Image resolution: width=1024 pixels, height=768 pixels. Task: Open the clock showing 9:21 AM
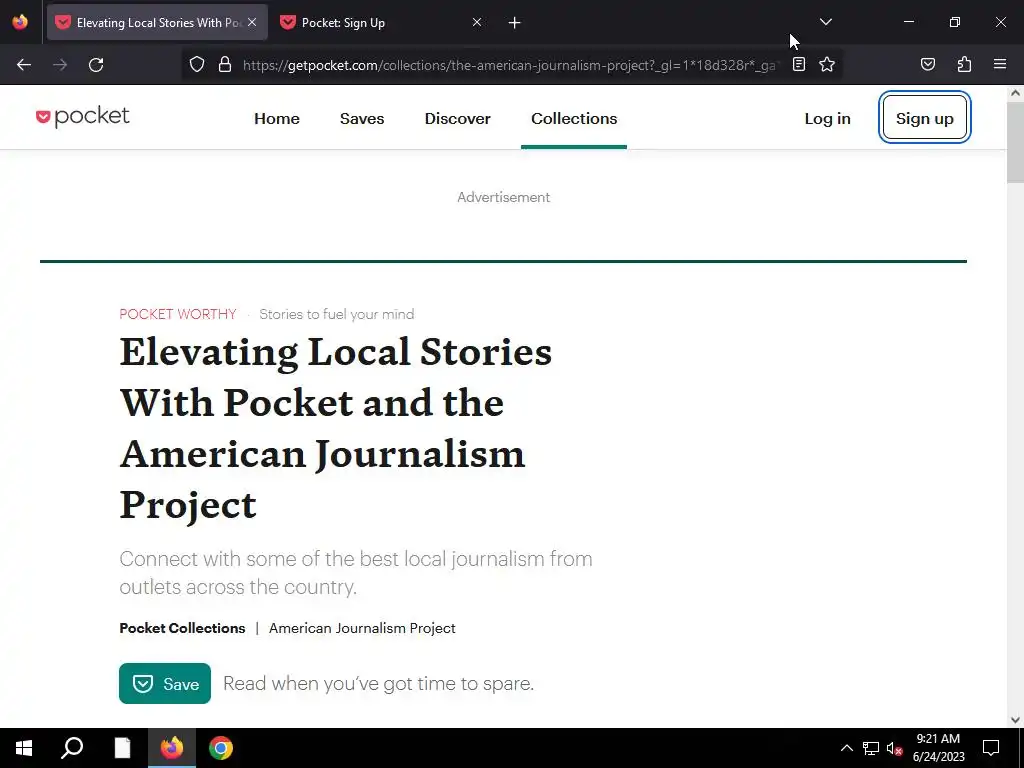coord(938,748)
